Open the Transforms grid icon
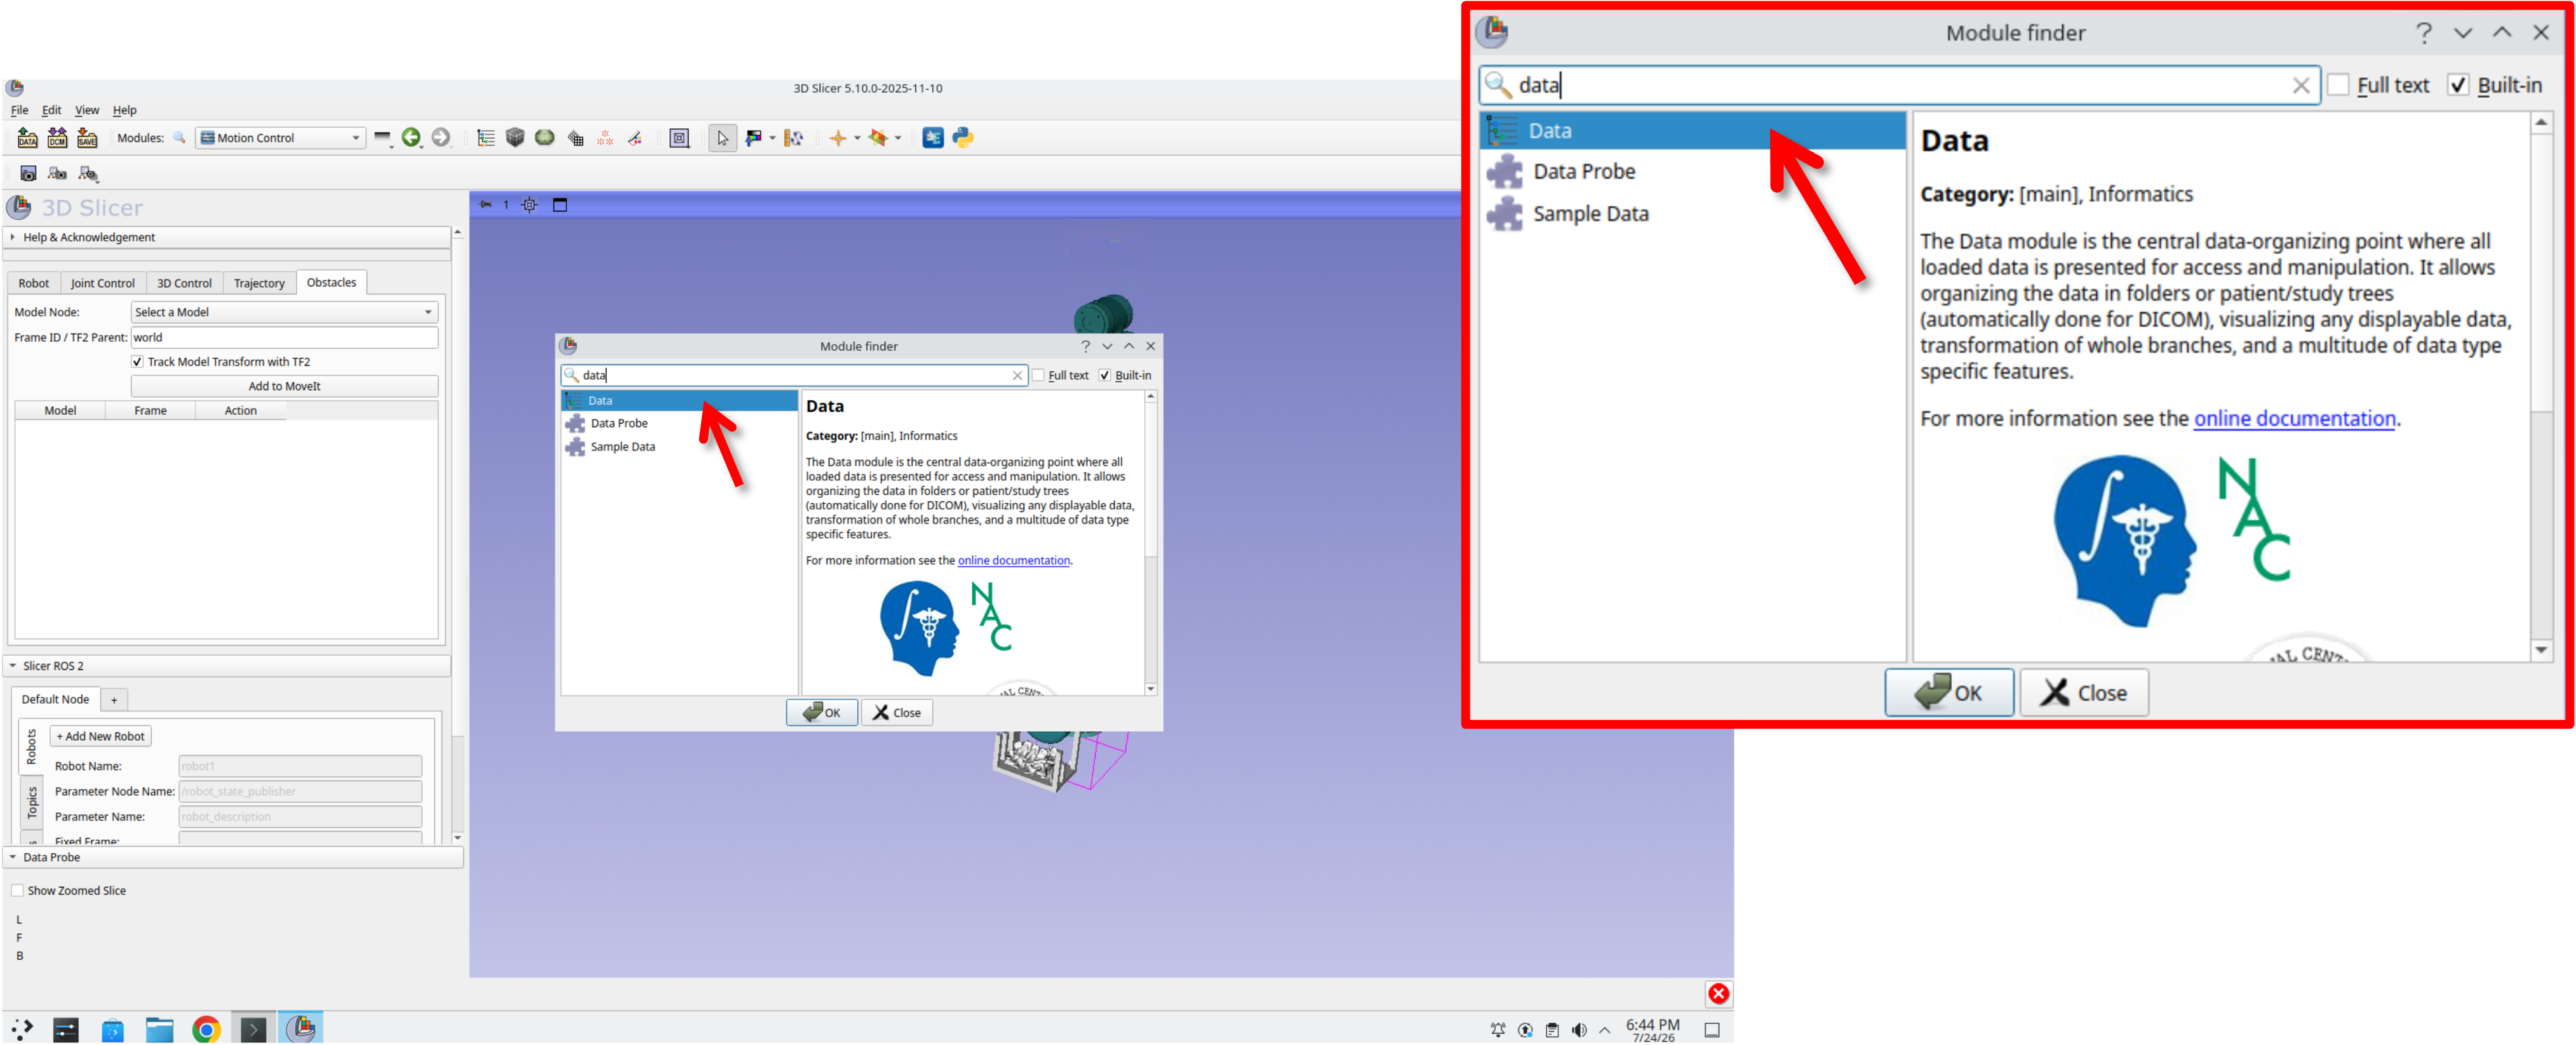 575,138
